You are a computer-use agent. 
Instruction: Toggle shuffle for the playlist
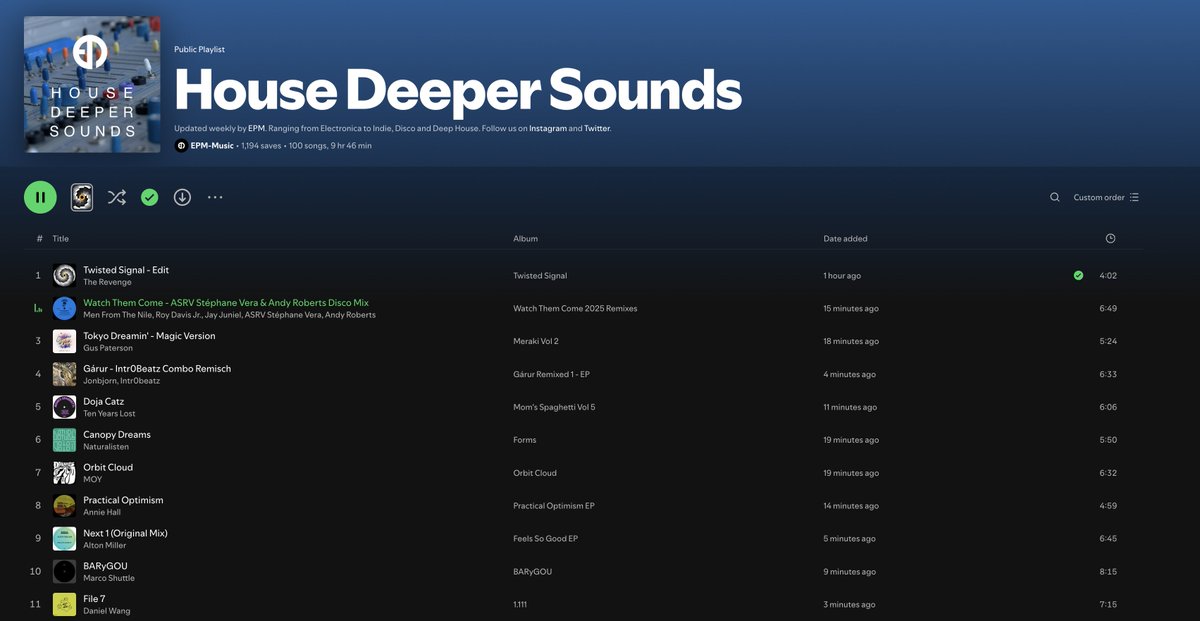(x=116, y=197)
